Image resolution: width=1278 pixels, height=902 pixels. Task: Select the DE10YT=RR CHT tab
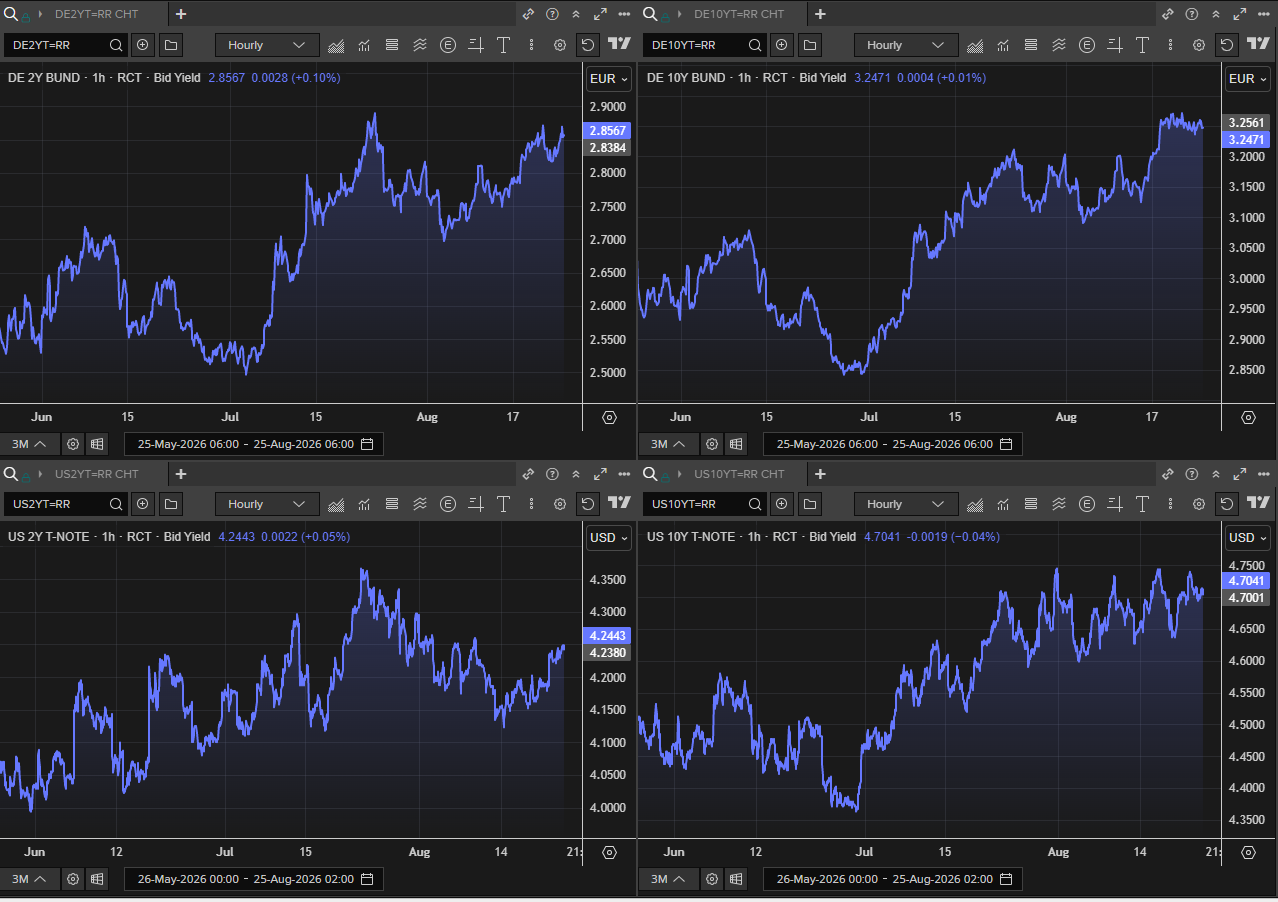[x=739, y=14]
